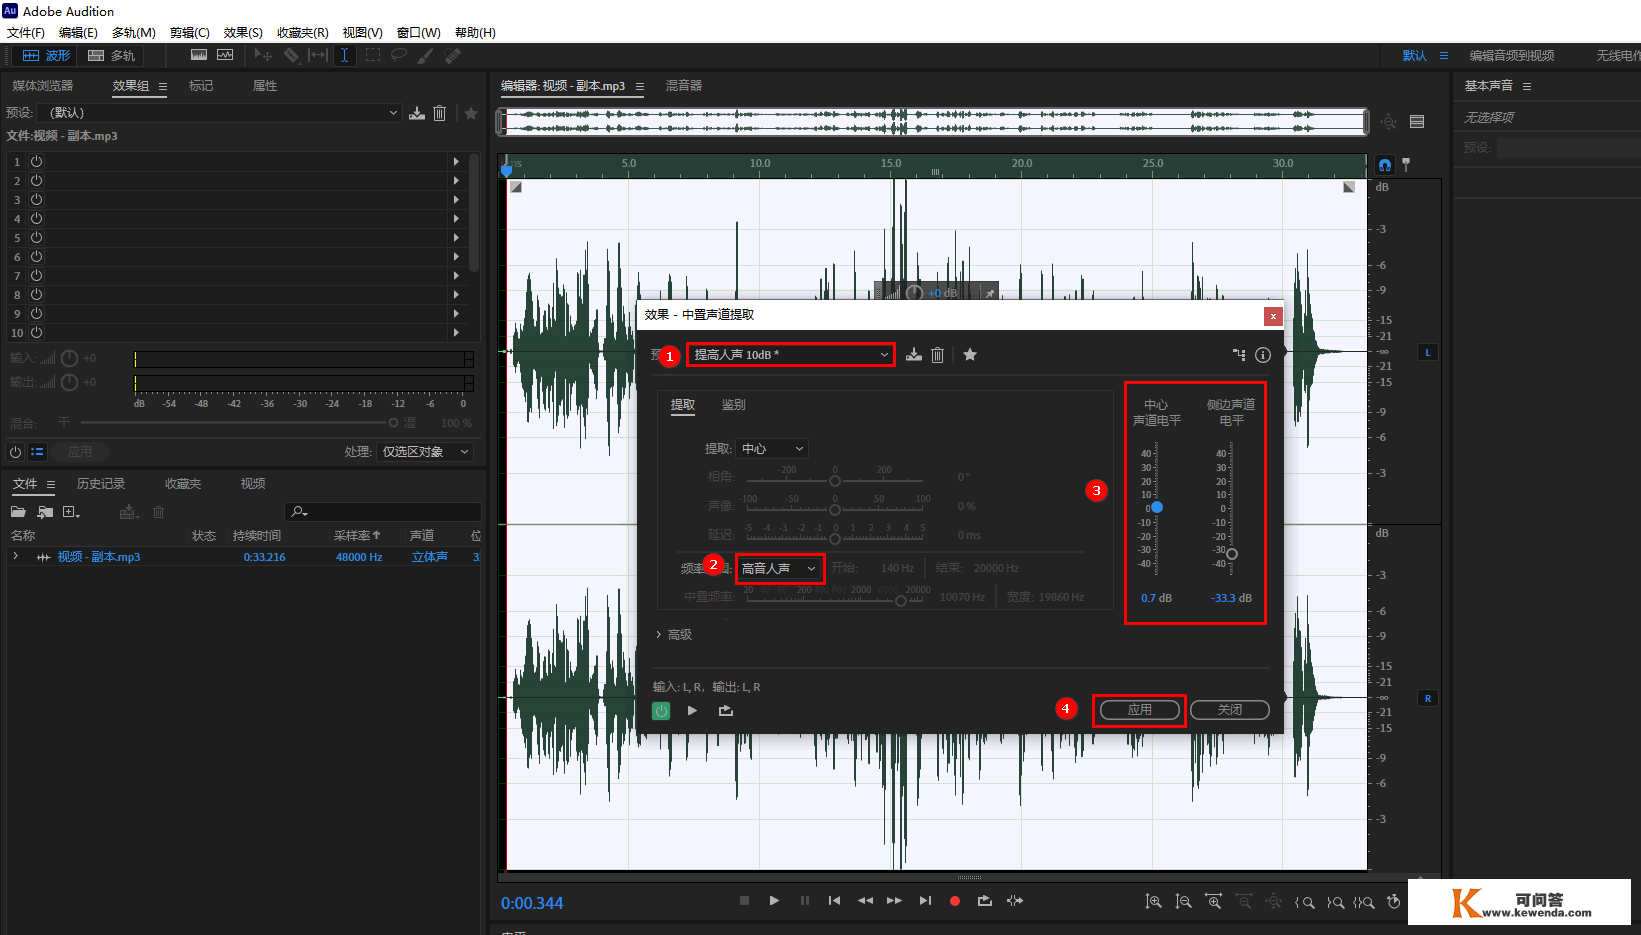
Task: Open 效果(S) menu
Action: [243, 33]
